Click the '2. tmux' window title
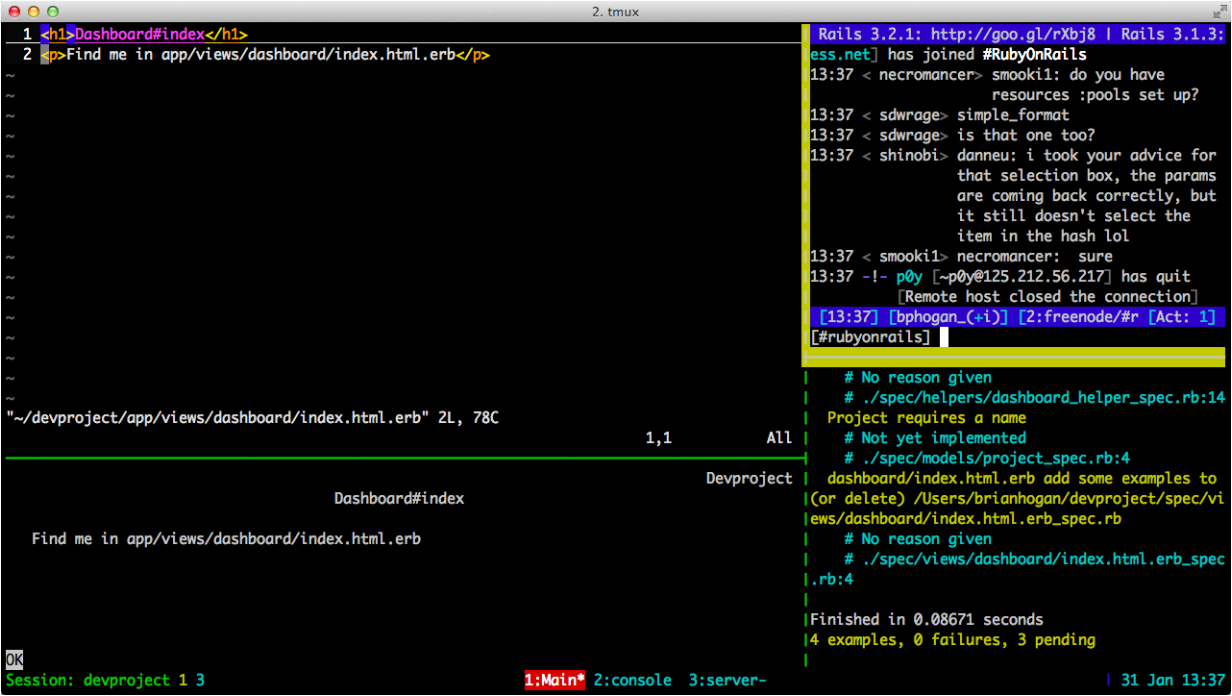 [616, 10]
